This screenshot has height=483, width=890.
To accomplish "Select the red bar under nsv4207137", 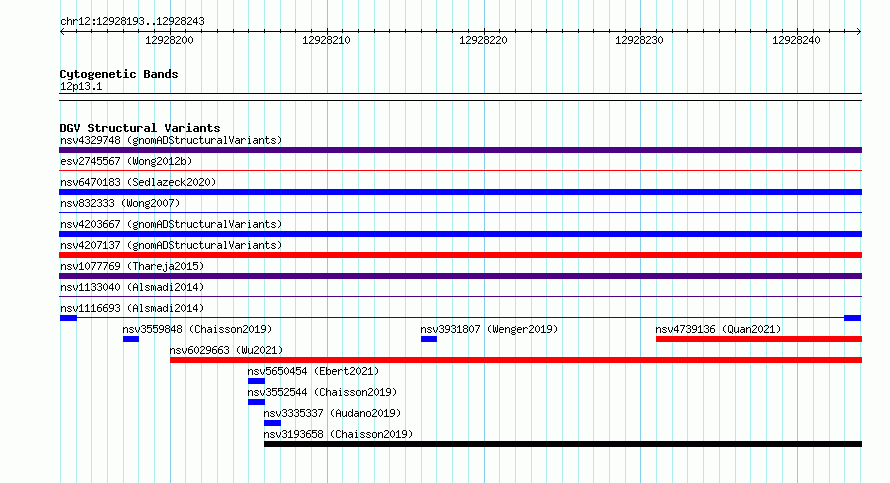I will (460, 255).
